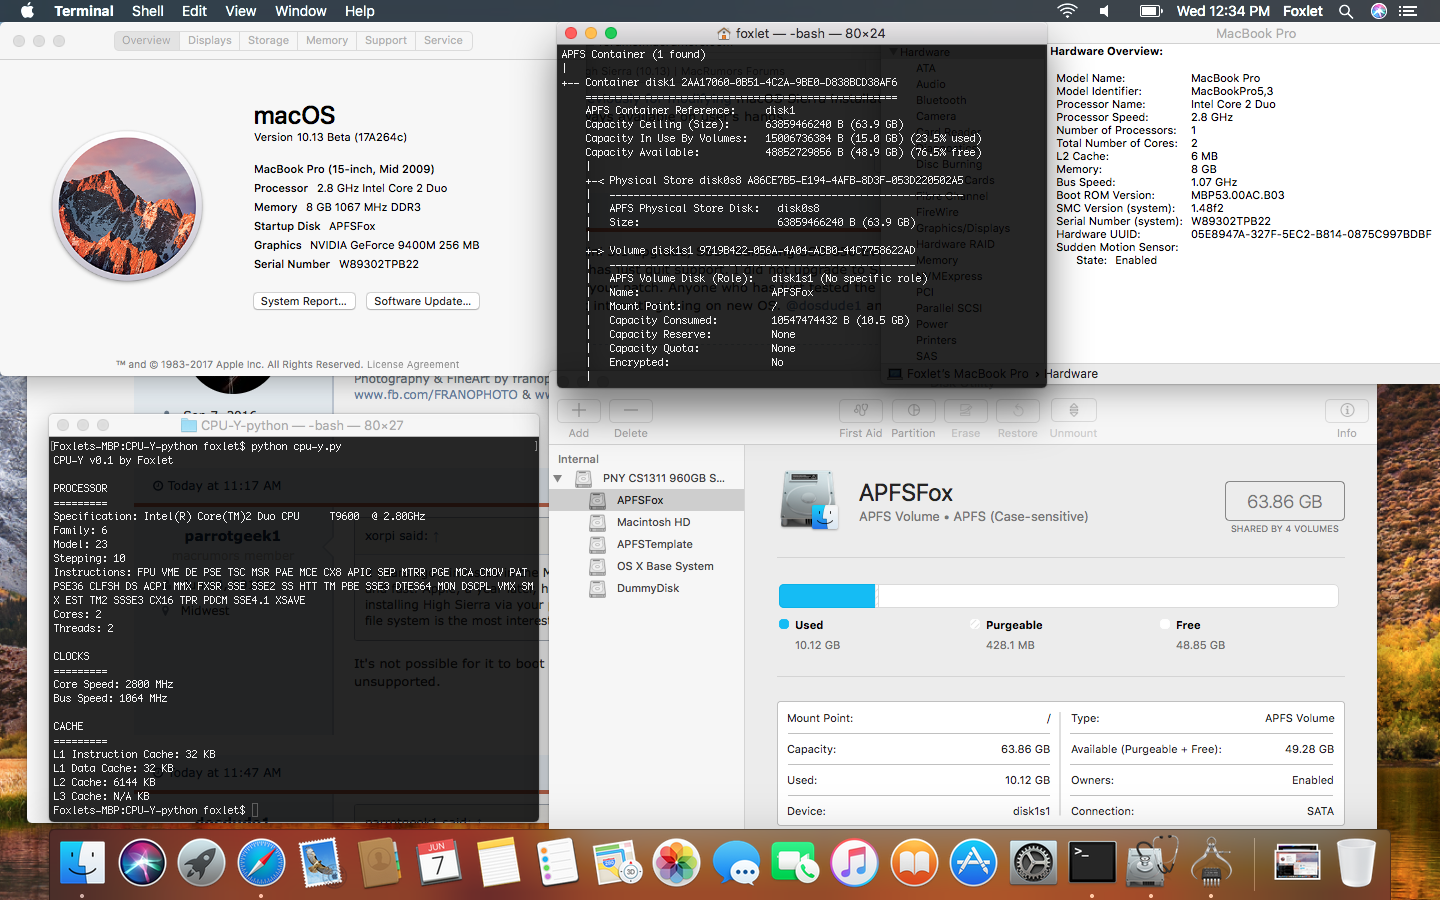
Task: Launch Siri from the Dock
Action: [x=142, y=862]
